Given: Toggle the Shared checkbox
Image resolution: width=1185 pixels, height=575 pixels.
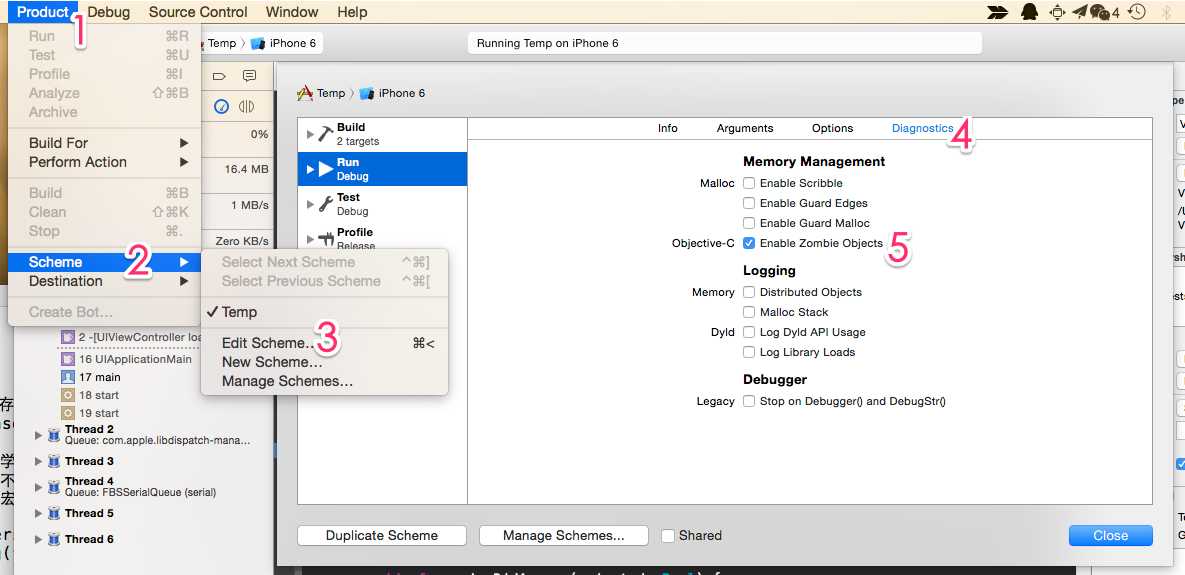Looking at the screenshot, I should pos(668,536).
